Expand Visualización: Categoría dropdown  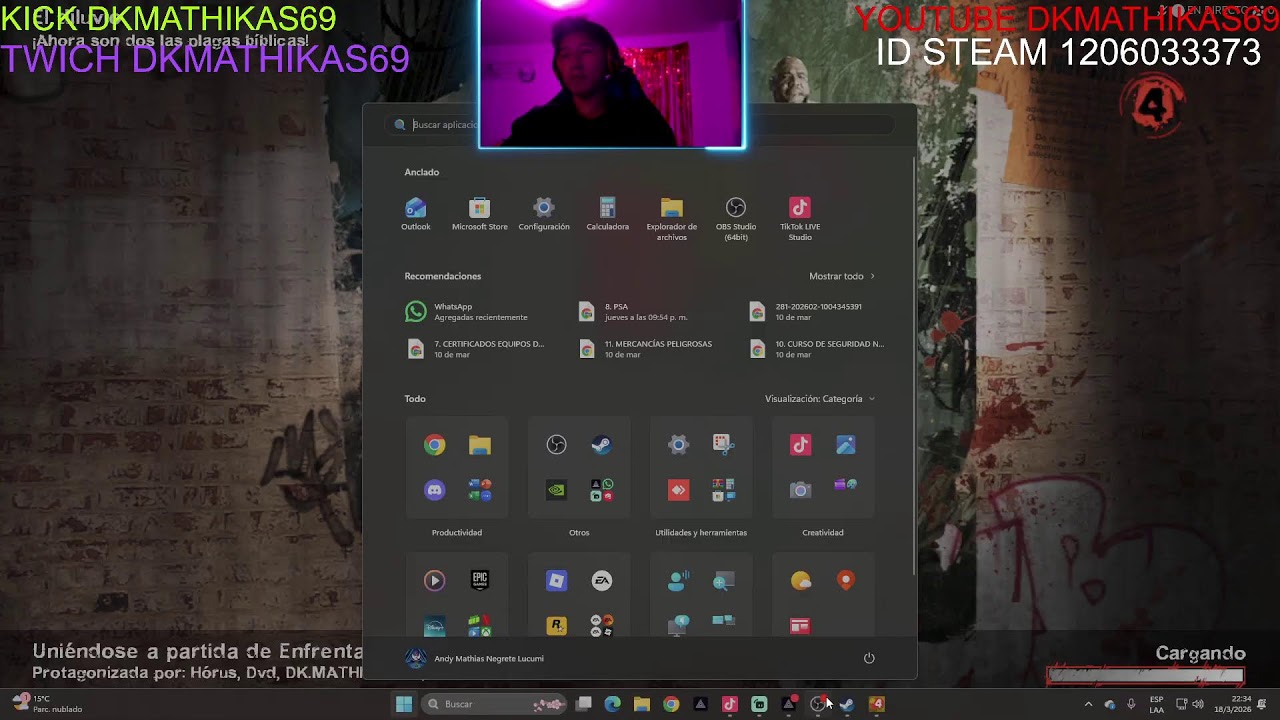820,399
